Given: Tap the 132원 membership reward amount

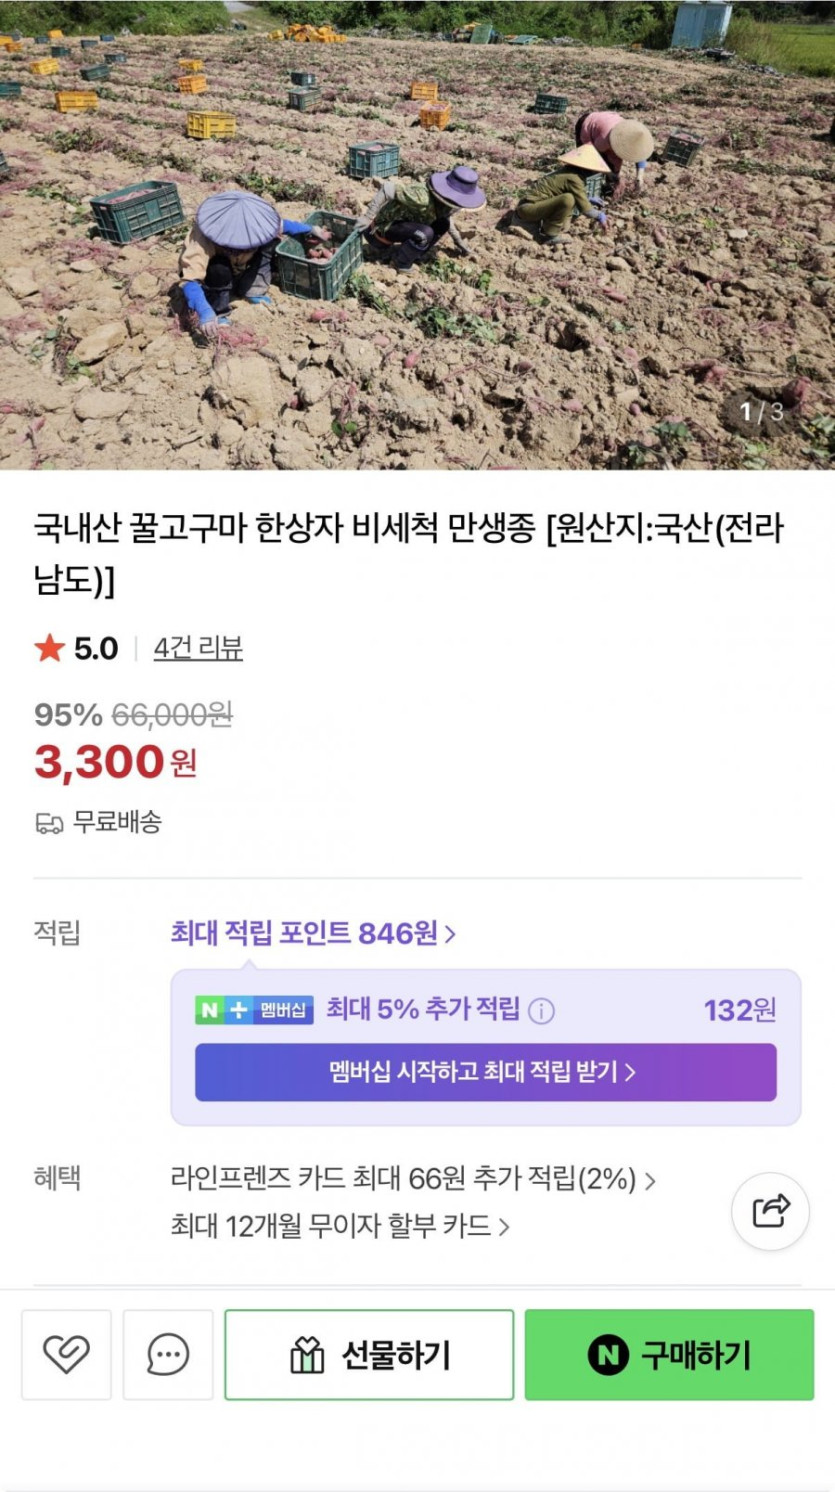Looking at the screenshot, I should pyautogui.click(x=739, y=1010).
